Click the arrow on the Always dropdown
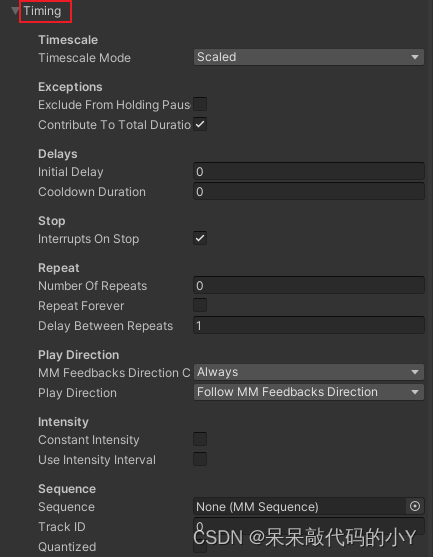Screen dimensions: 433x557 click(x=415, y=372)
